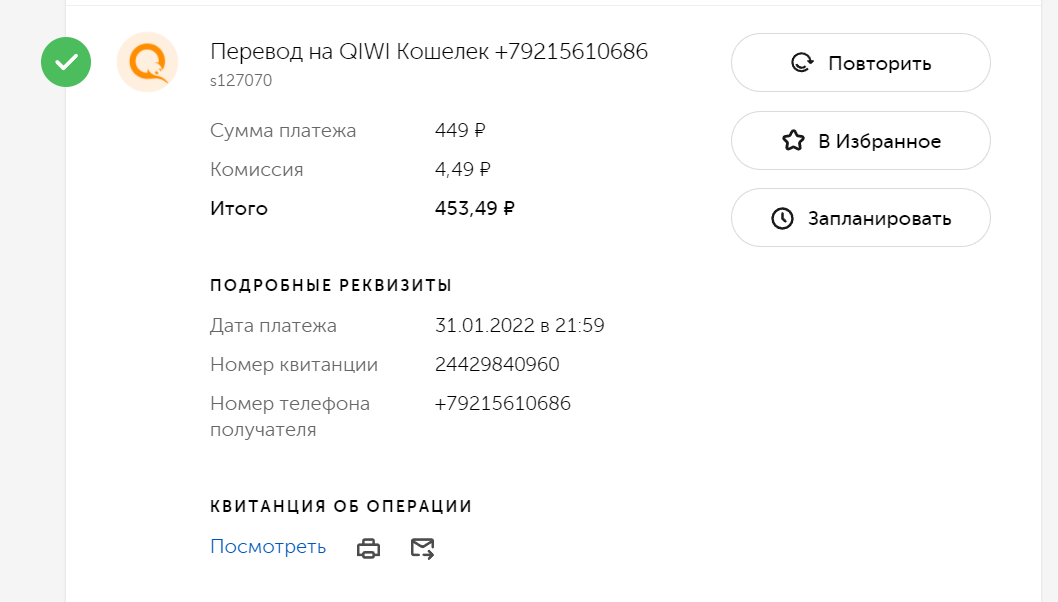
Task: Send the receipt by email icon
Action: [x=422, y=548]
